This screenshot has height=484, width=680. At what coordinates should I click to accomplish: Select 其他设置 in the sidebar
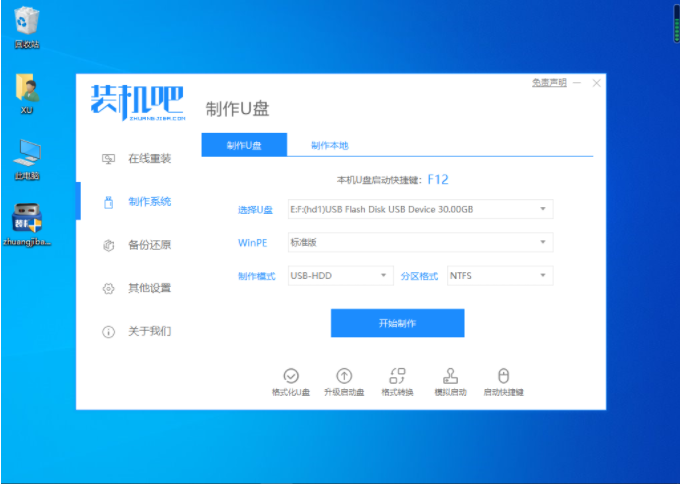138,288
